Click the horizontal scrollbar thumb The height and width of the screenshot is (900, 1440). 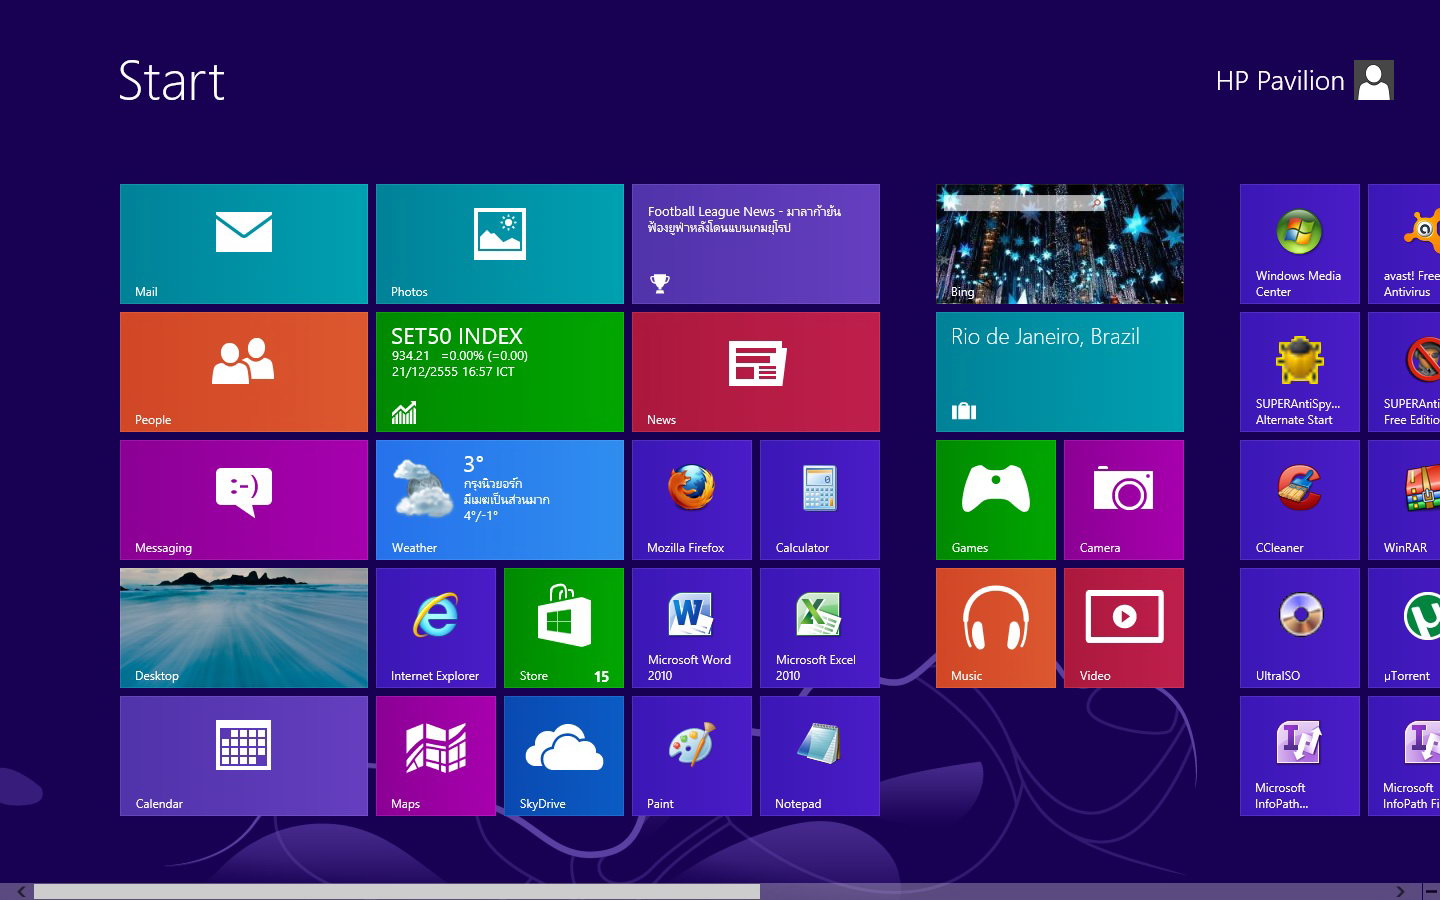(x=397, y=891)
